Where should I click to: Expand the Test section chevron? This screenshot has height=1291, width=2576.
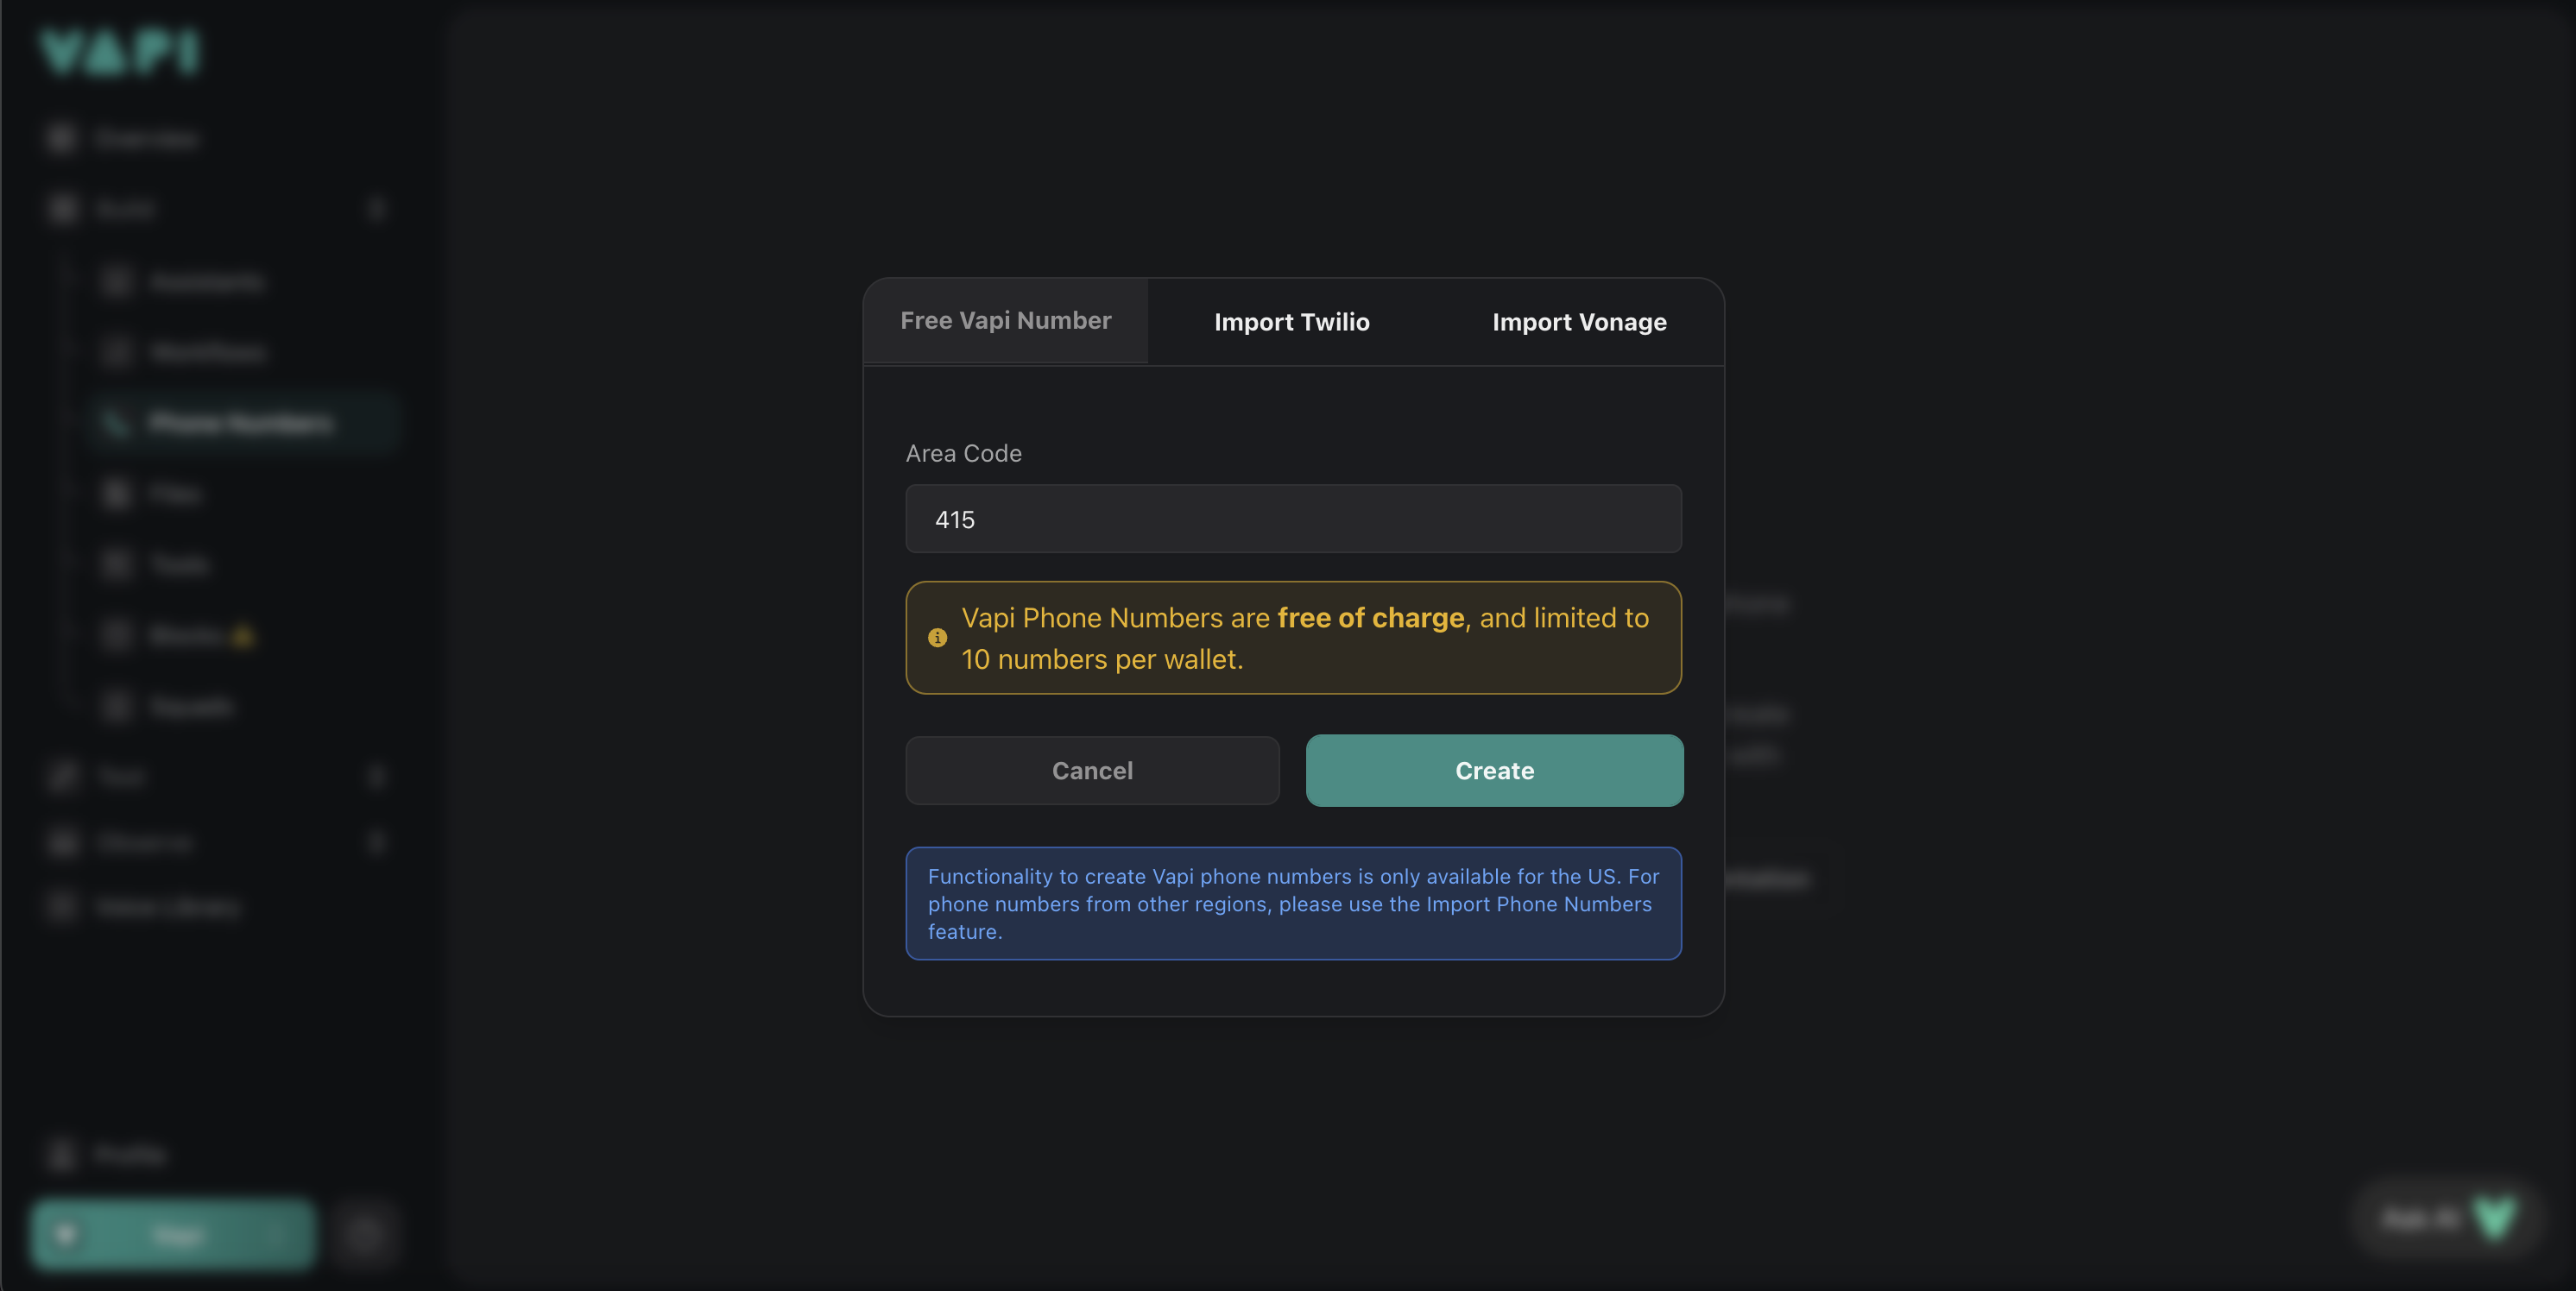(x=377, y=777)
